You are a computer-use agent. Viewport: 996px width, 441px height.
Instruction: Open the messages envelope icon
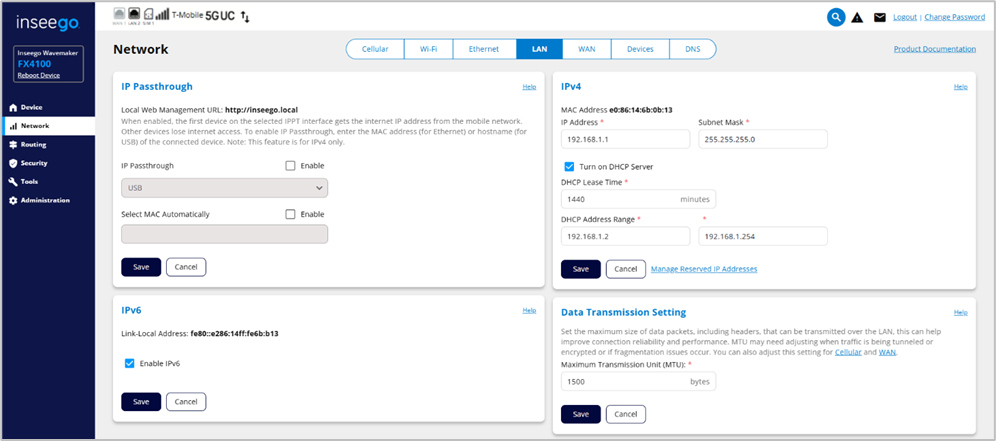pos(880,18)
